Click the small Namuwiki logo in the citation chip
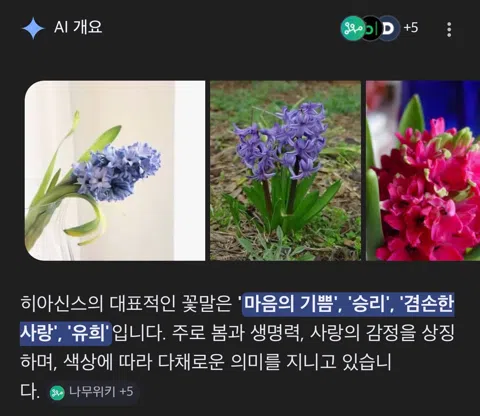 click(57, 392)
